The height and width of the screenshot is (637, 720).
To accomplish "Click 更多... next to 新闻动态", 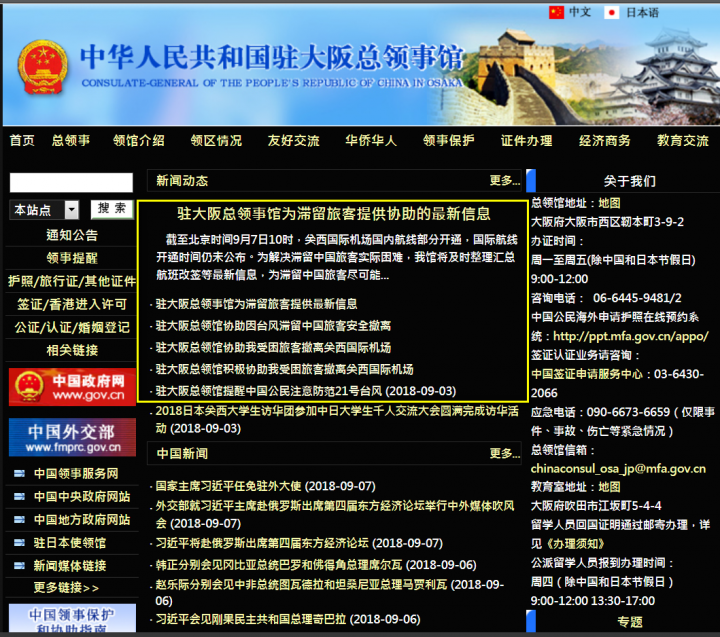I will click(x=505, y=180).
